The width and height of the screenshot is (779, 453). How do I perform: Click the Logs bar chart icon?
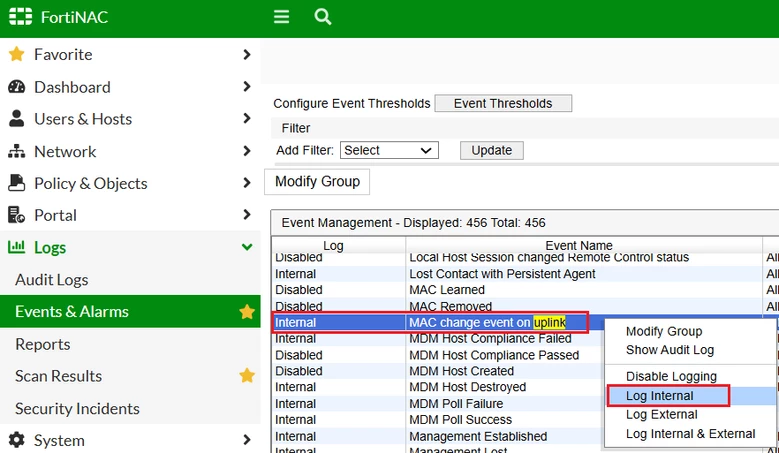point(16,247)
